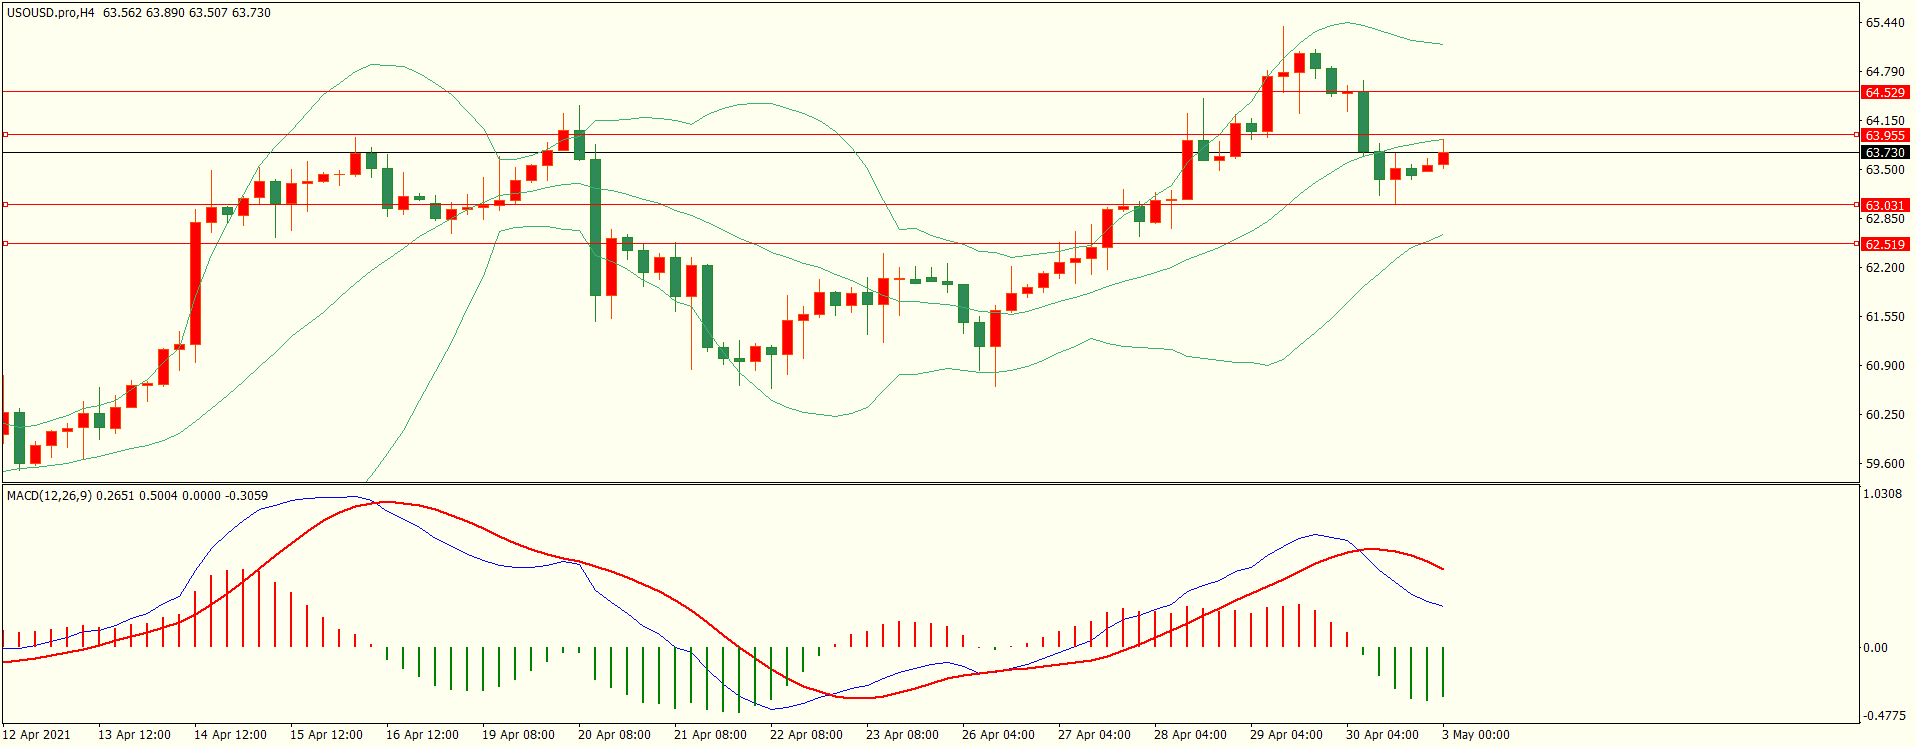
Task: Click the black 63.730 current price label
Action: point(1884,152)
